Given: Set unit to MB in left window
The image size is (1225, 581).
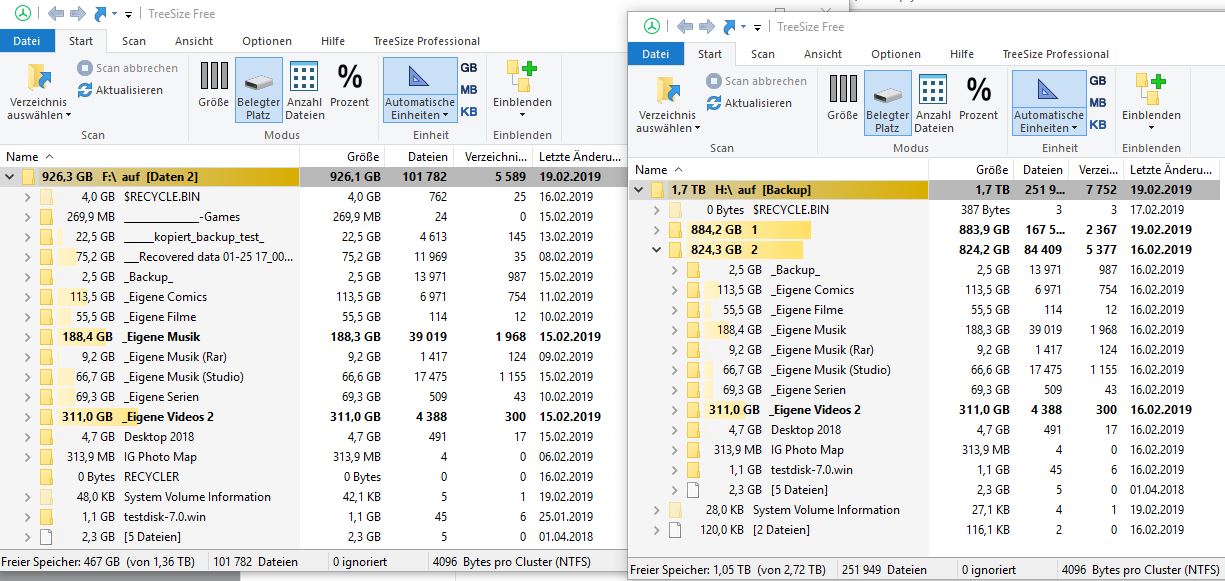Looking at the screenshot, I should point(468,90).
